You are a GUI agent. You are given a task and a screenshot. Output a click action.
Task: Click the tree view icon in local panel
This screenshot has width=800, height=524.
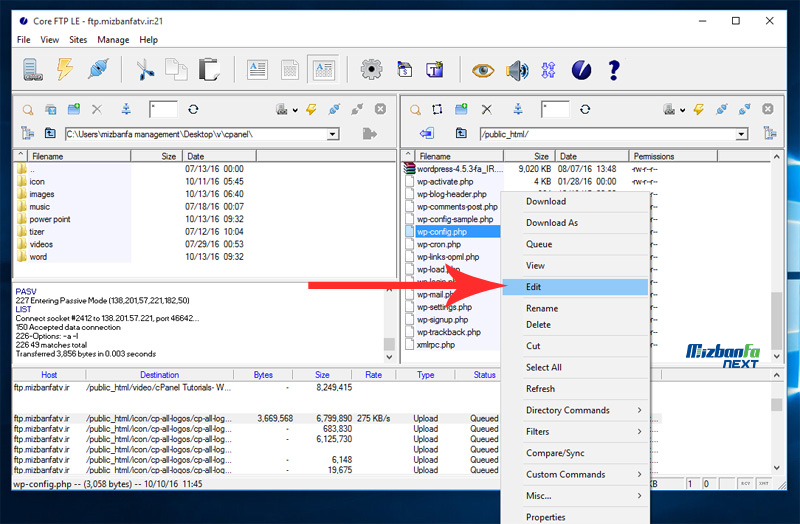click(28, 133)
